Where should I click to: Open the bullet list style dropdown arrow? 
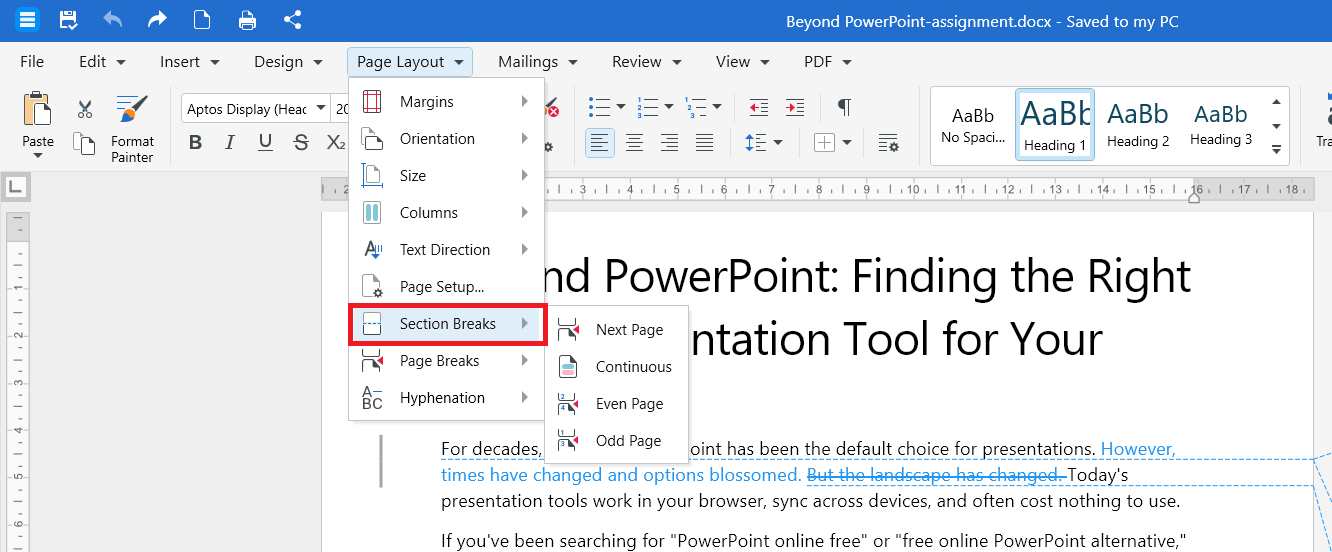[621, 107]
